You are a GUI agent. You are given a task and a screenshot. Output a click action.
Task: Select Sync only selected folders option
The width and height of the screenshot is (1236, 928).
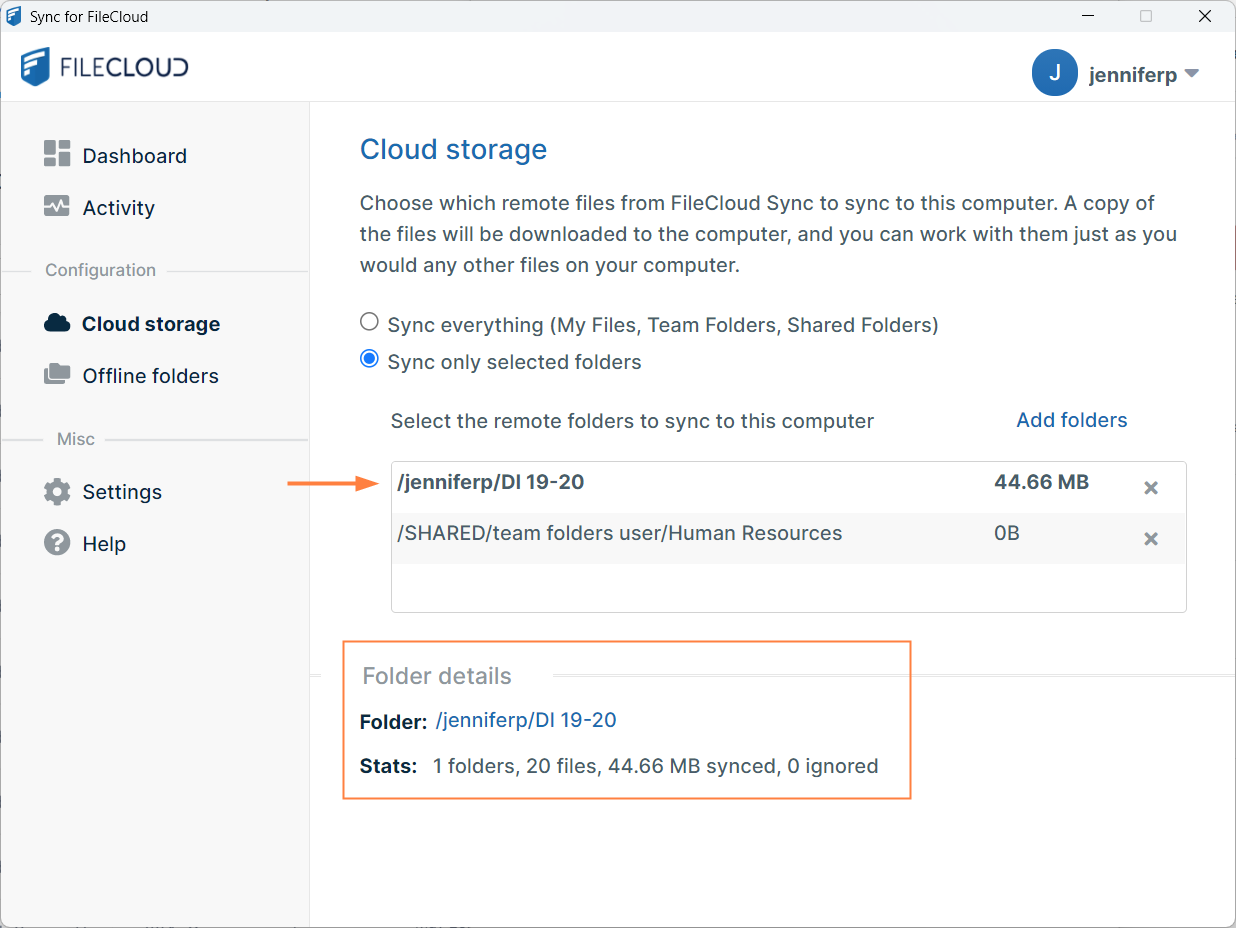(x=370, y=359)
